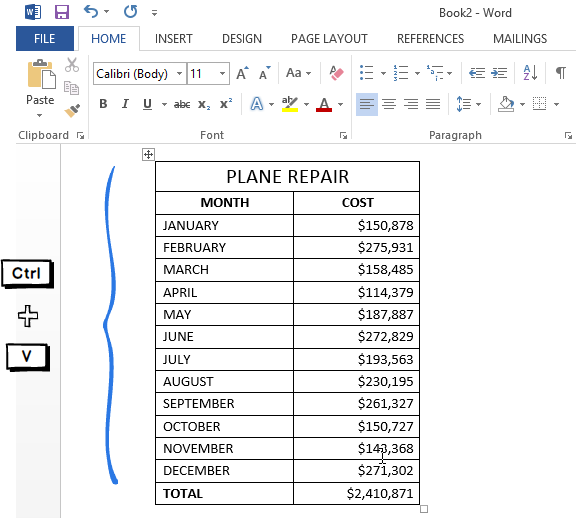Image resolution: width=576 pixels, height=518 pixels.
Task: Justify the paragraph text
Action: tap(433, 104)
